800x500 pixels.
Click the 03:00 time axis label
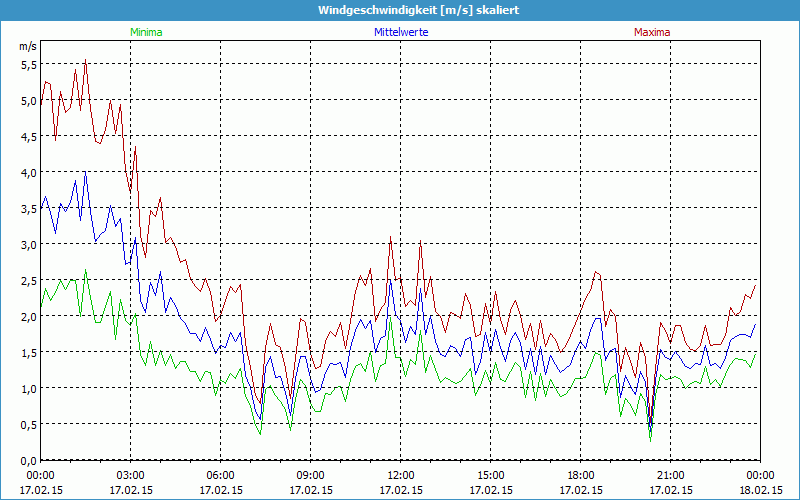(131, 475)
